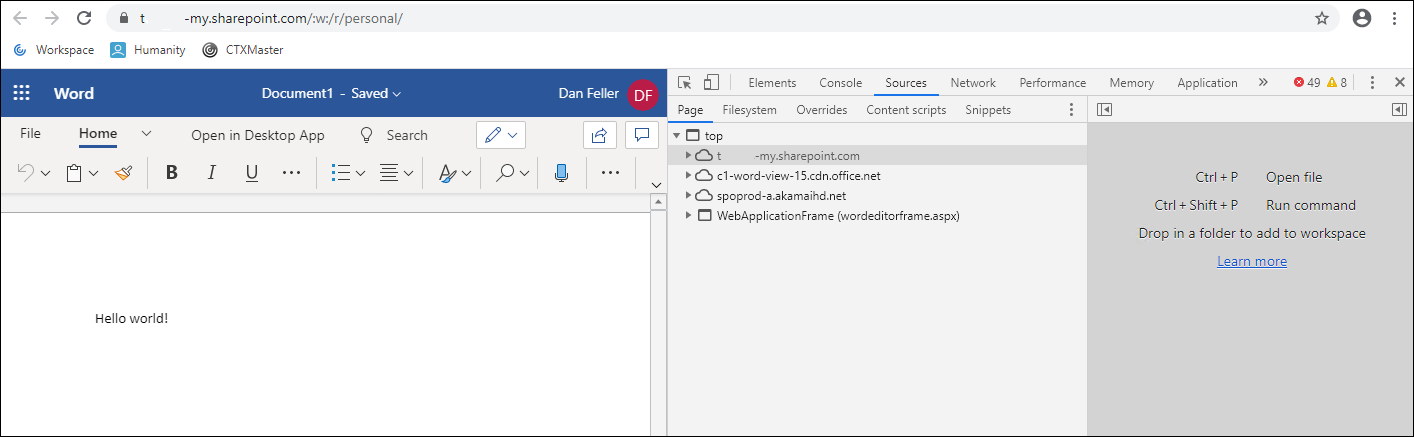Expand the WebApplicationFrame node
This screenshot has height=437, width=1414.
[688, 216]
